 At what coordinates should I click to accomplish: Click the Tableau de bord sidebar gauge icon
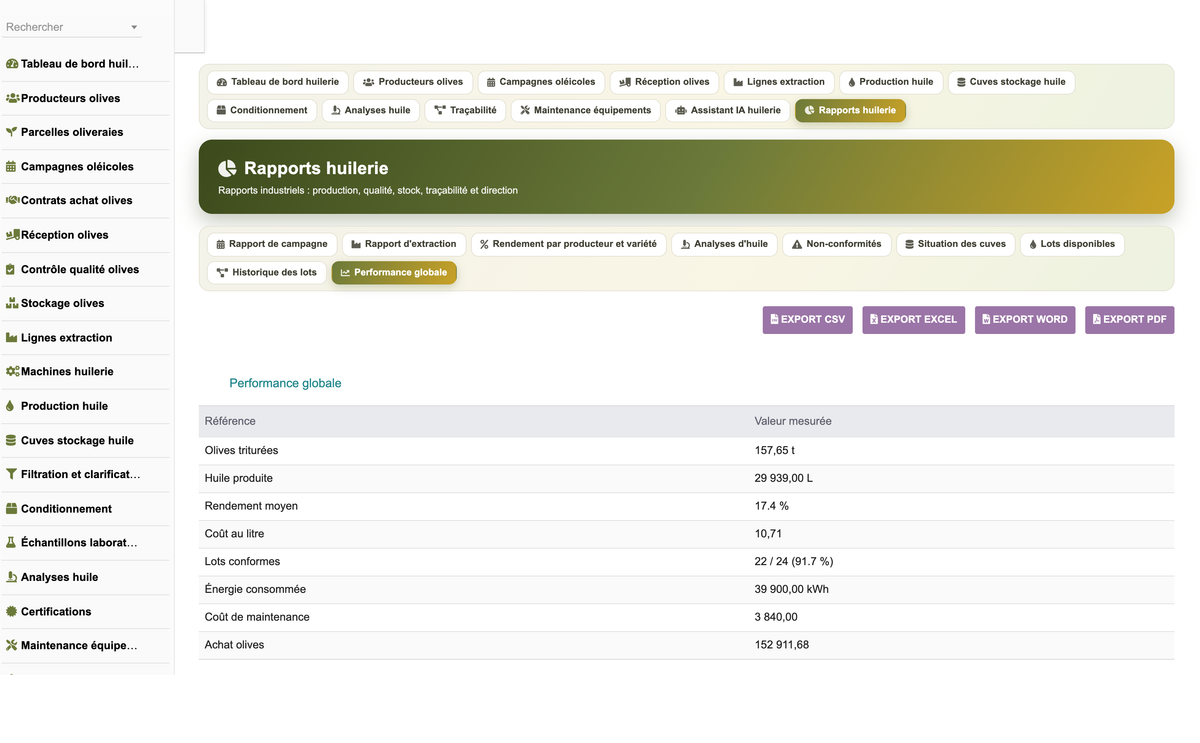pos(12,64)
